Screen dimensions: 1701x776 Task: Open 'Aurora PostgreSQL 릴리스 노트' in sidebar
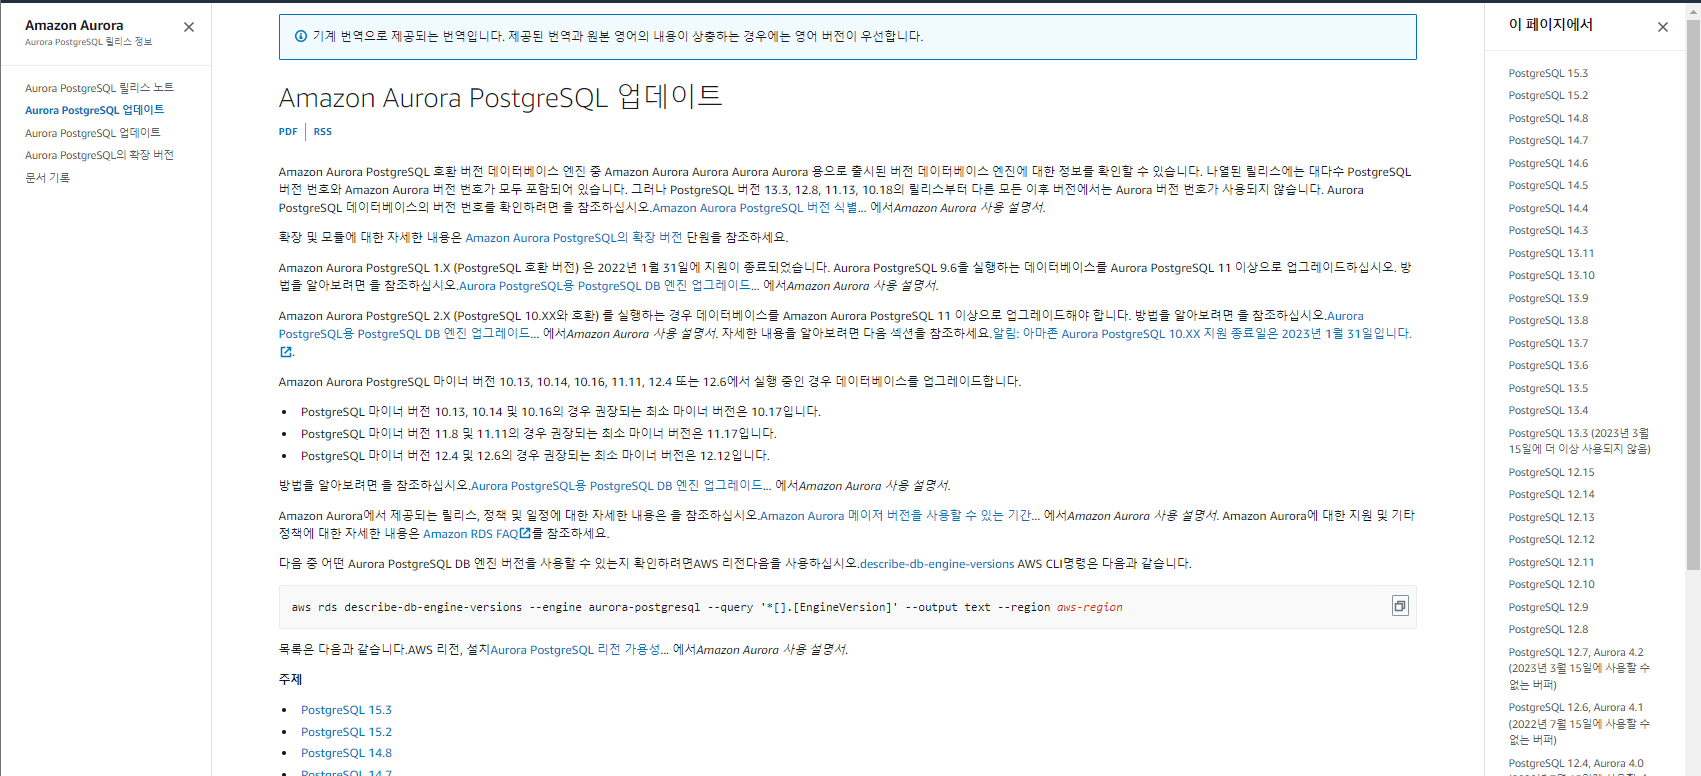pyautogui.click(x=99, y=88)
